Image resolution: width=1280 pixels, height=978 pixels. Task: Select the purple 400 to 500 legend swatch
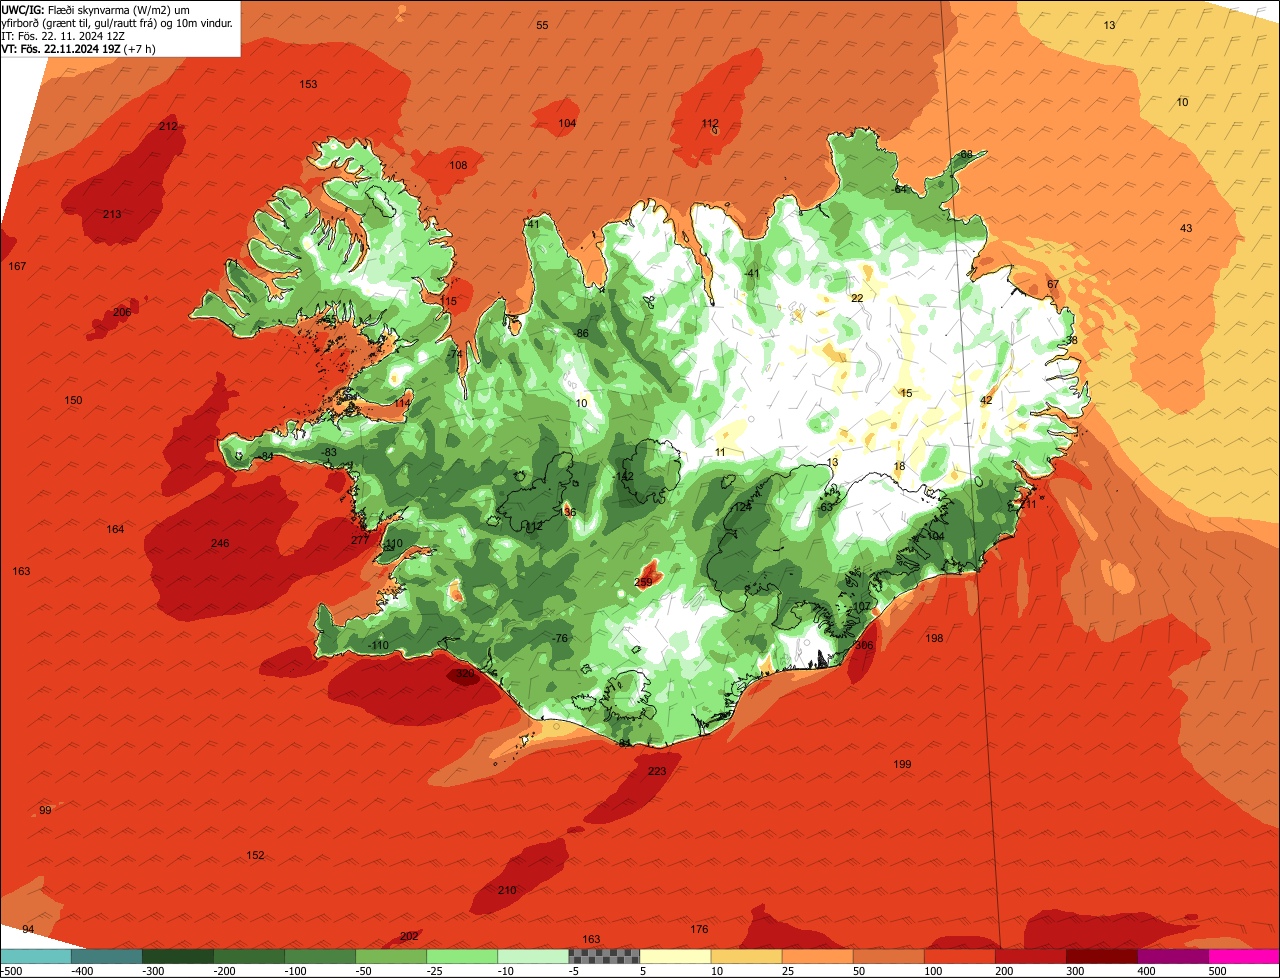(x=1173, y=956)
